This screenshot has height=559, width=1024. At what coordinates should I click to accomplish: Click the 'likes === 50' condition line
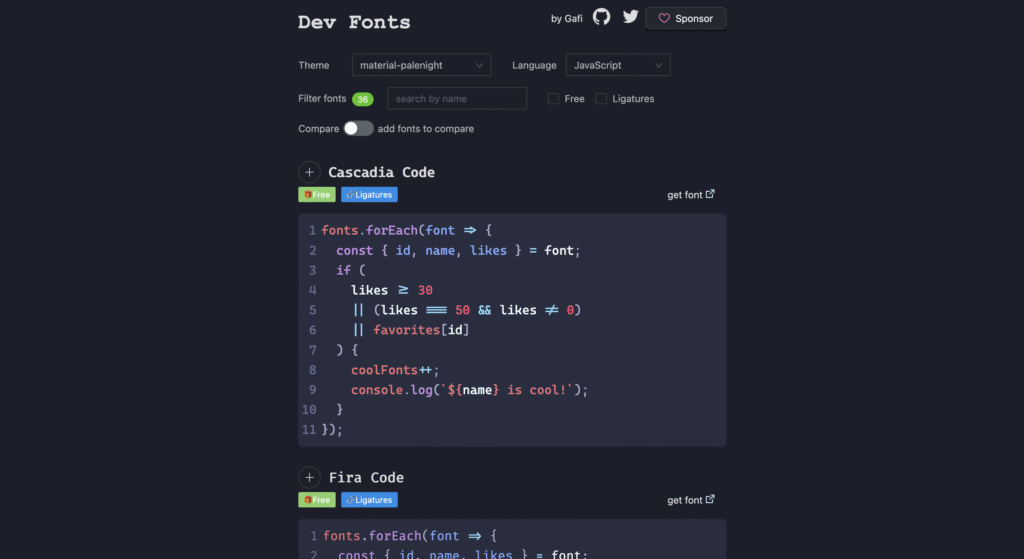pyautogui.click(x=466, y=310)
